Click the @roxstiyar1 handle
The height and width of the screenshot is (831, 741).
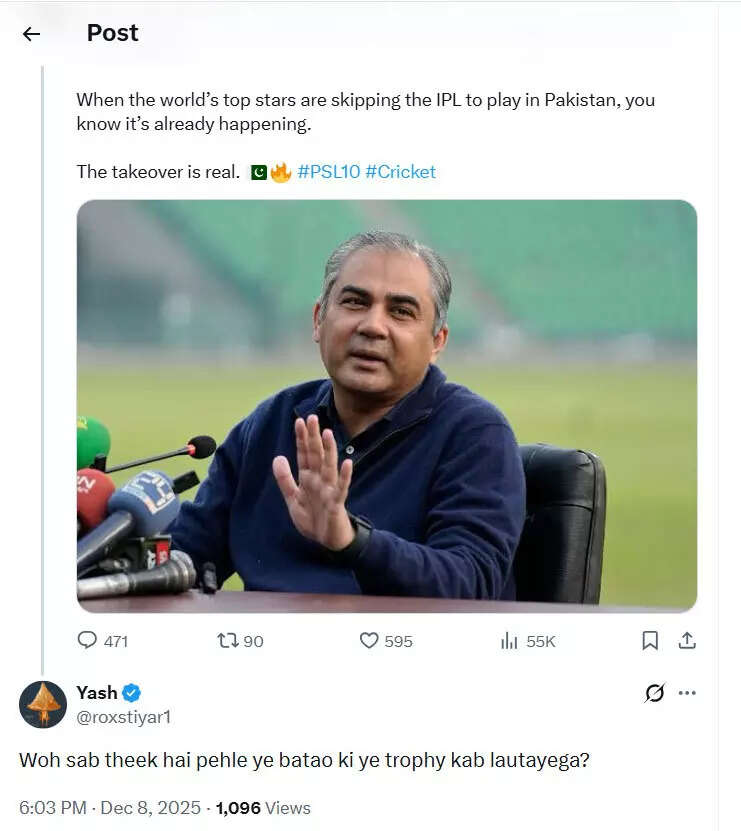pos(123,717)
